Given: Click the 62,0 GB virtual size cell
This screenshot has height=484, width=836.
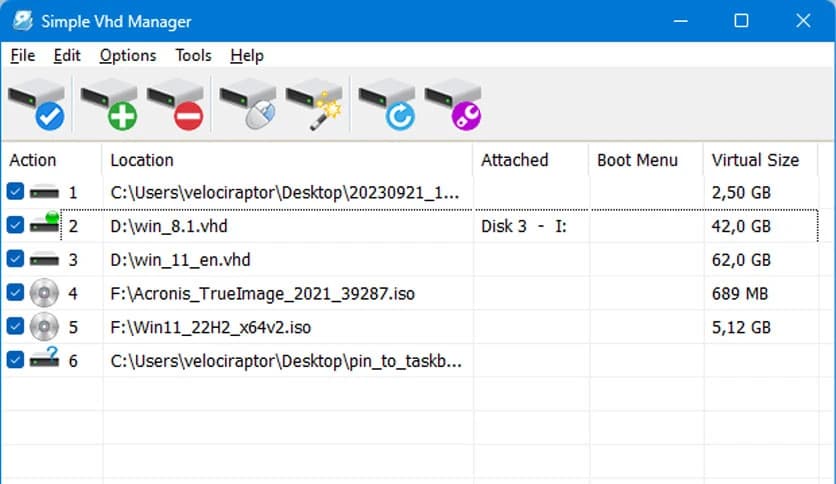Looking at the screenshot, I should click(x=741, y=260).
